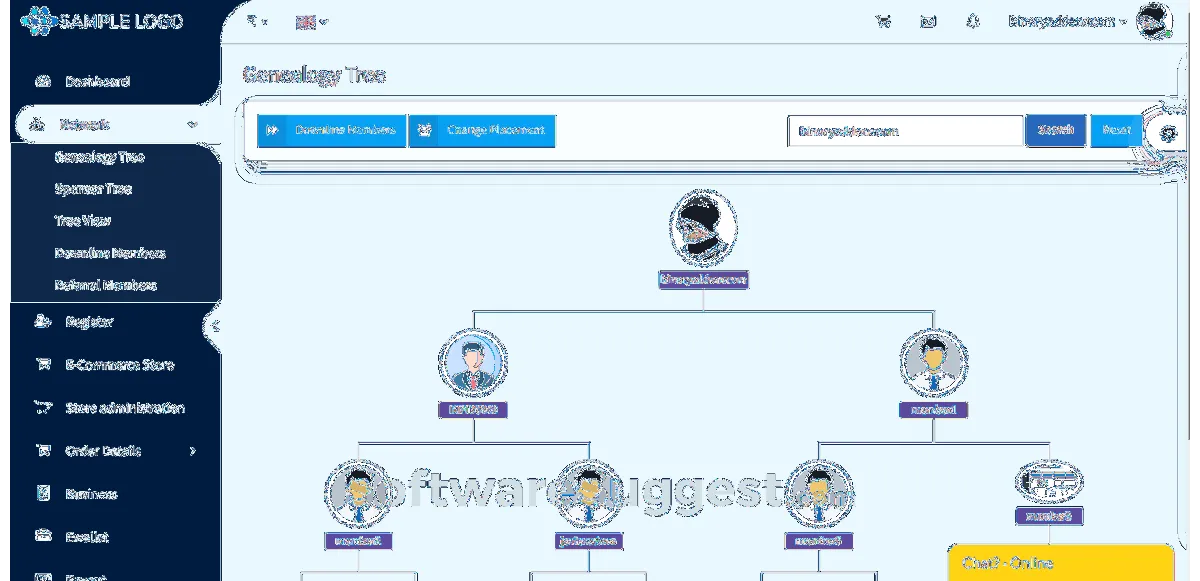Select left child avatar in red tie
Image resolution: width=1200 pixels, height=581 pixels.
pyautogui.click(x=472, y=362)
